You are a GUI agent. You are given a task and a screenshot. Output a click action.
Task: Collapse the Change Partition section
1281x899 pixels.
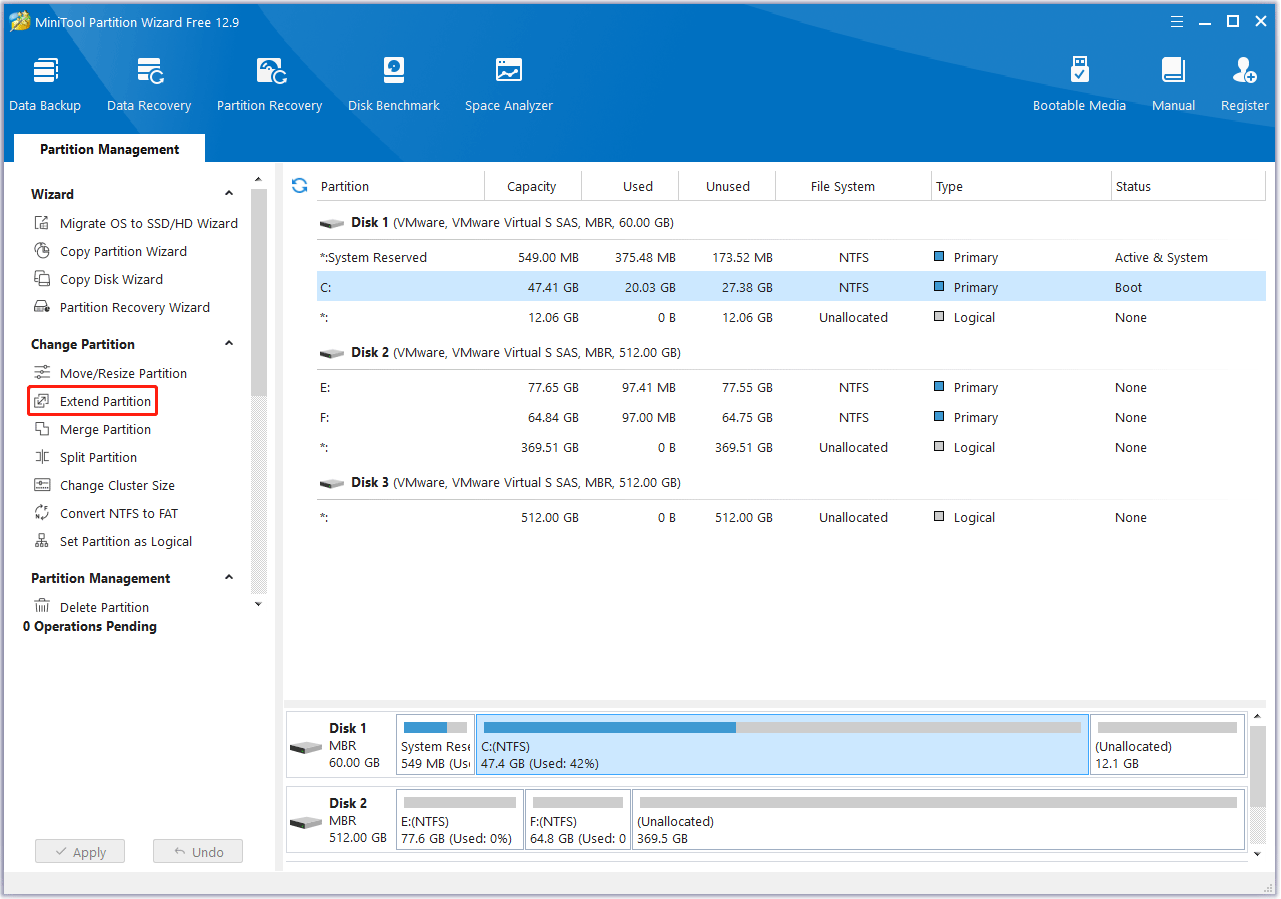tap(229, 344)
